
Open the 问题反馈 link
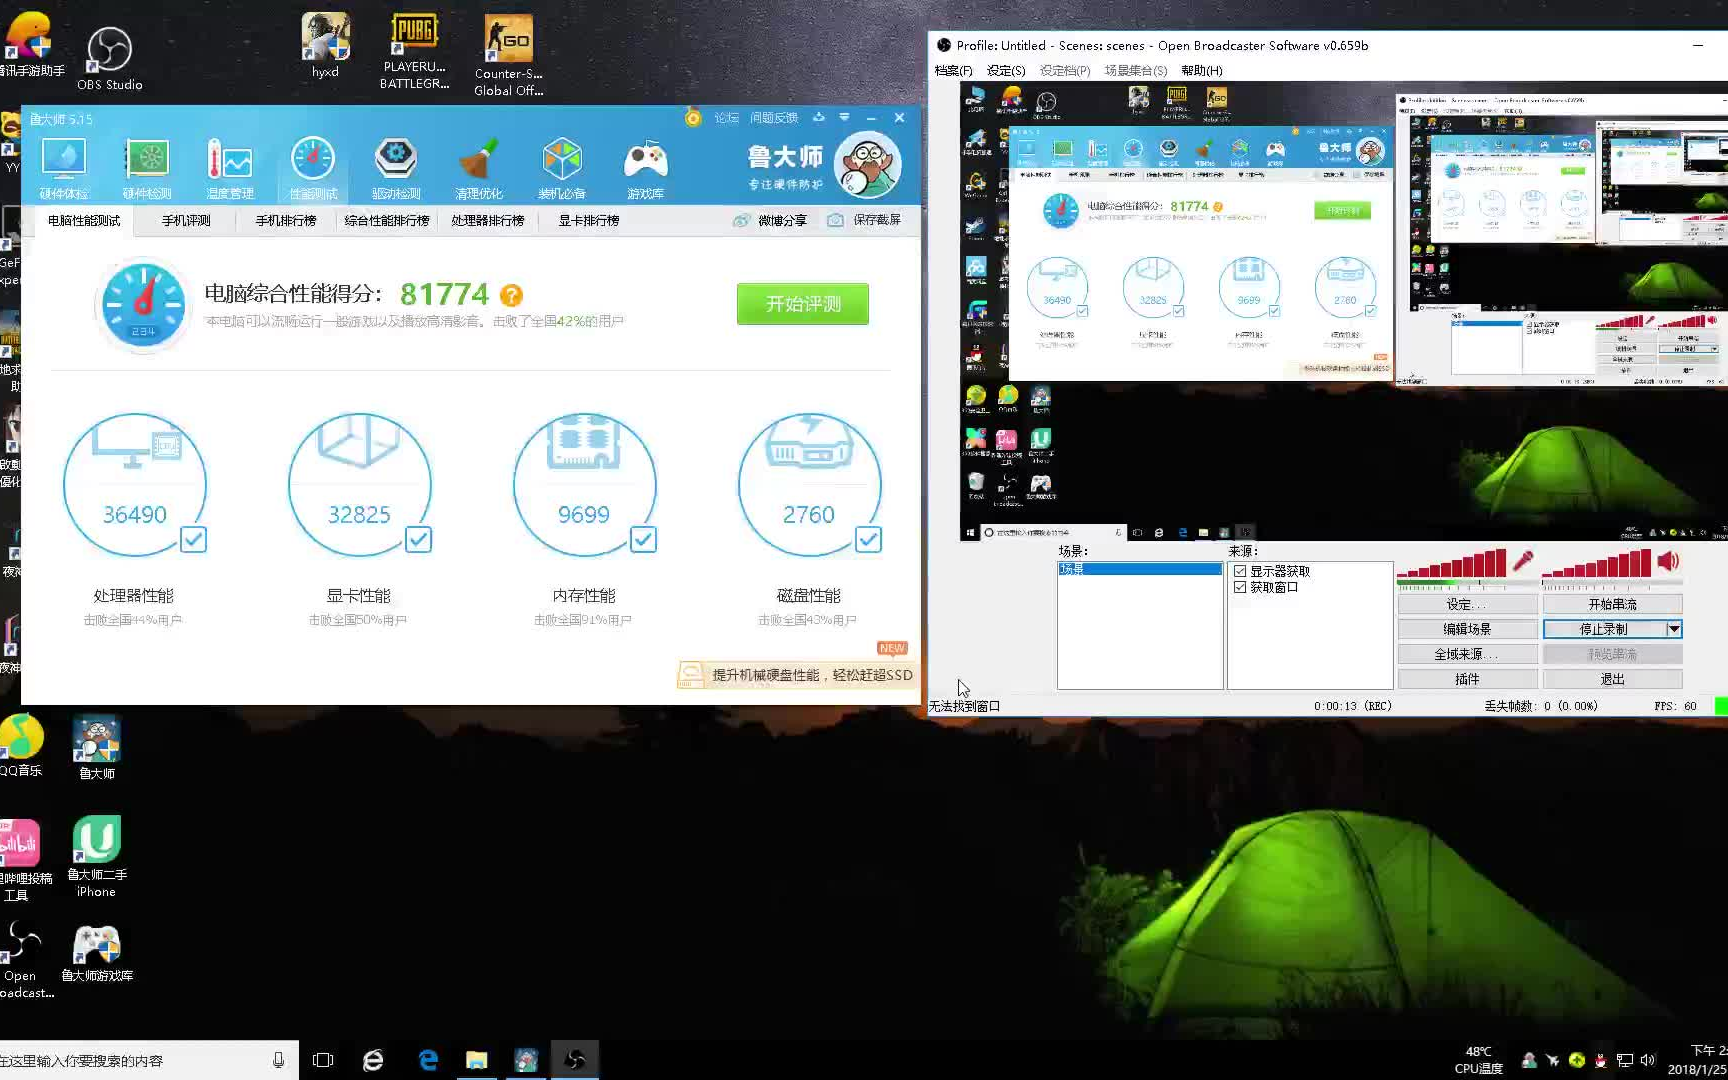click(x=774, y=118)
